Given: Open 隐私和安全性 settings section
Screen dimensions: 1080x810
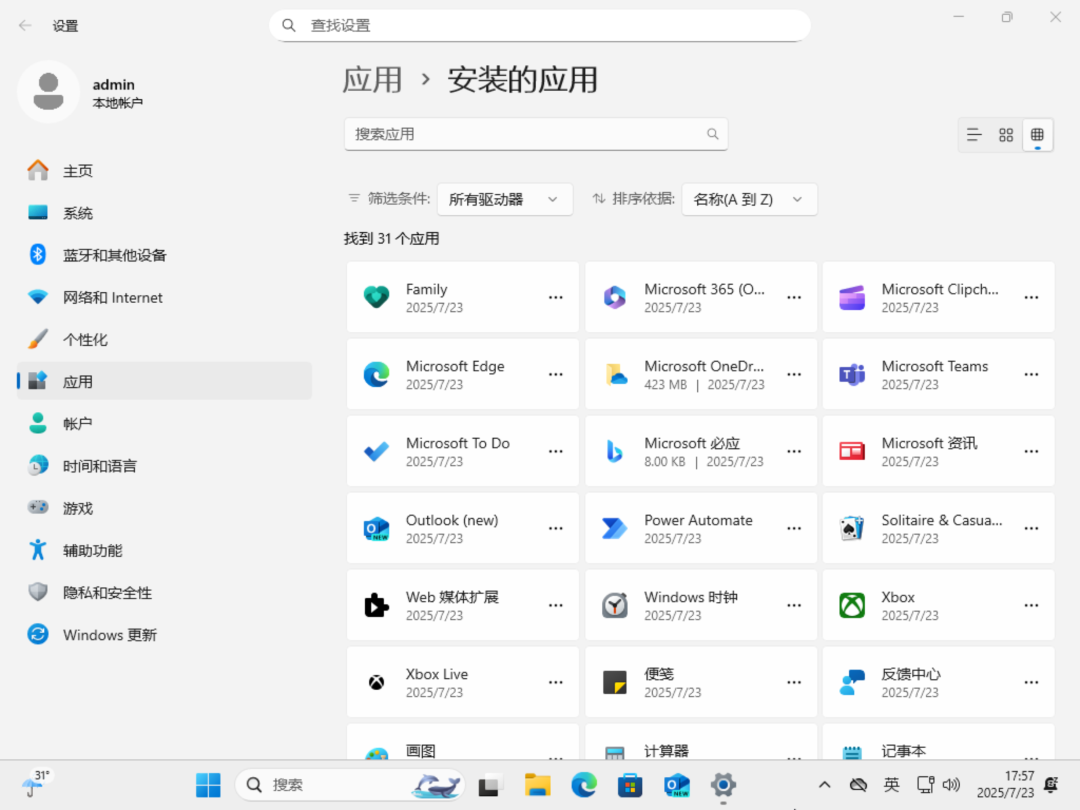Looking at the screenshot, I should 164,592.
